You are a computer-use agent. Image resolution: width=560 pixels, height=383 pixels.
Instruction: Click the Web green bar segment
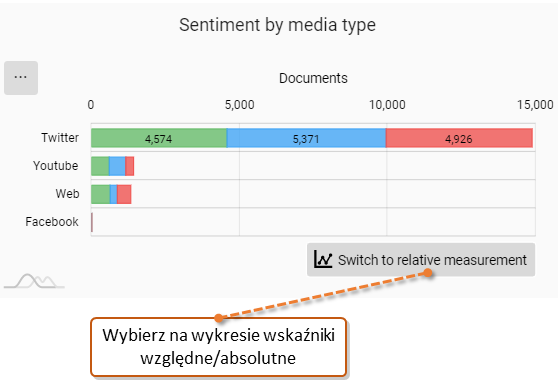(x=100, y=194)
